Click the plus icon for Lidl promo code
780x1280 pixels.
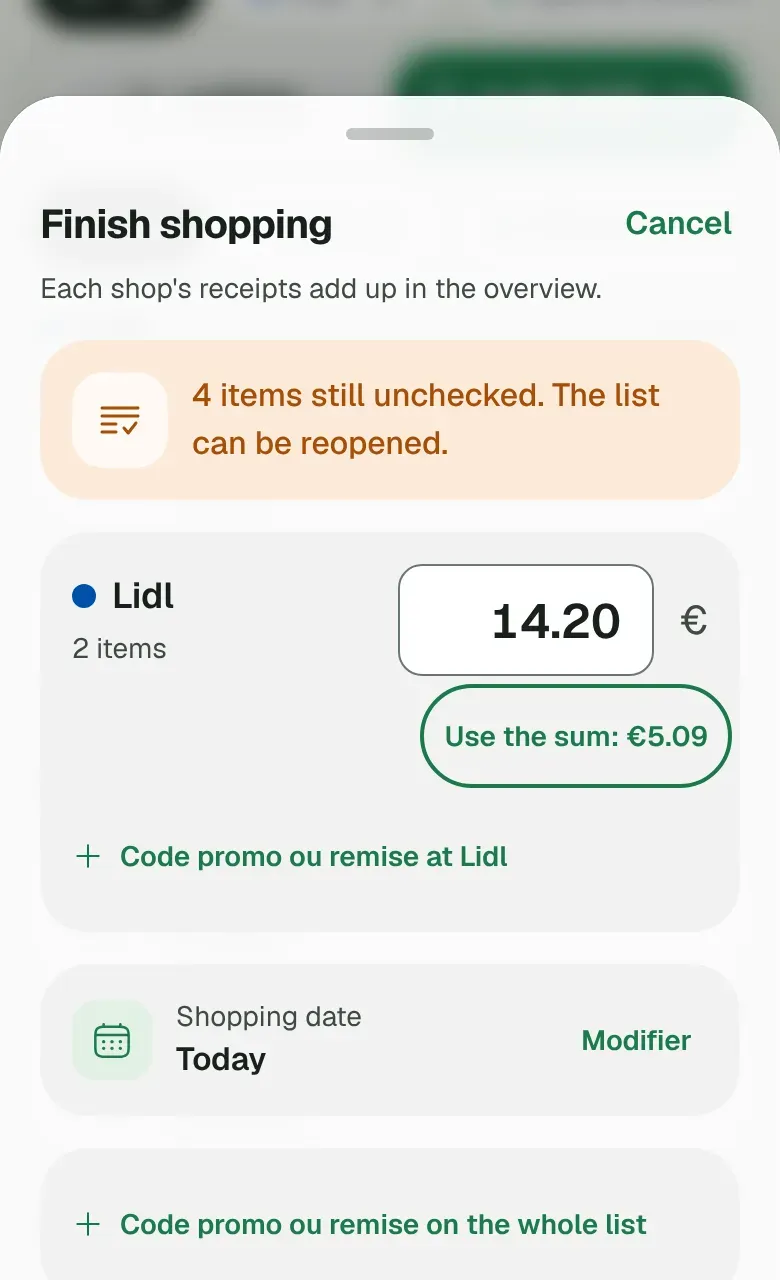pos(88,856)
